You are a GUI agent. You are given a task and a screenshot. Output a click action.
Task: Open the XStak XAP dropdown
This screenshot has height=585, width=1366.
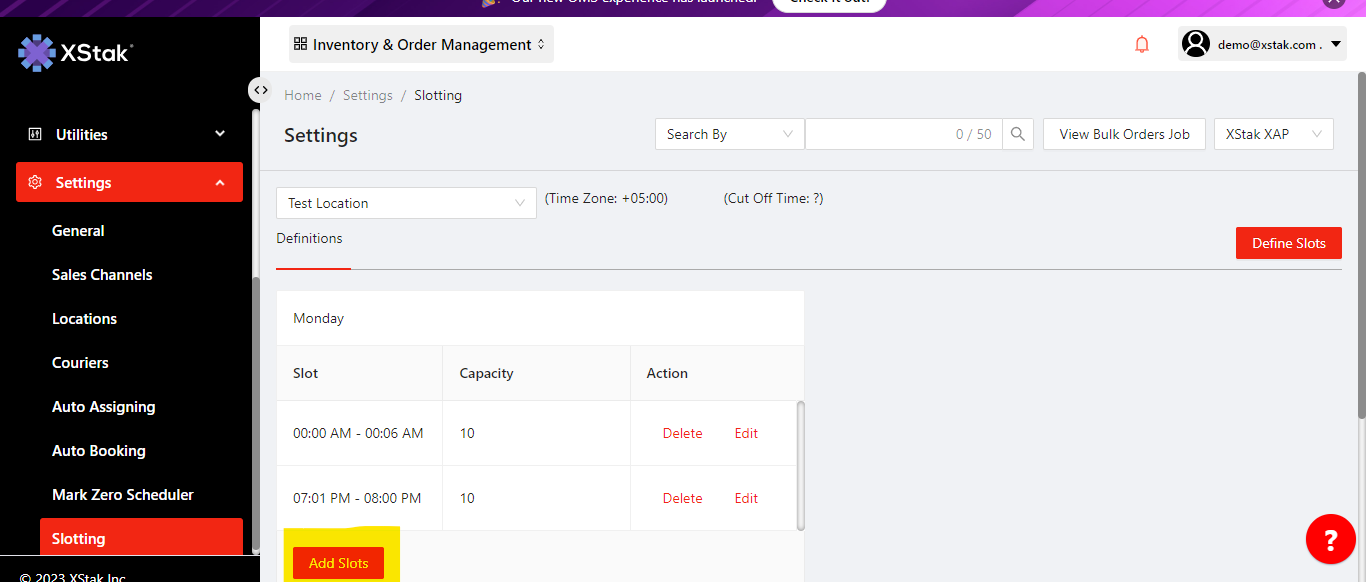coord(1273,134)
